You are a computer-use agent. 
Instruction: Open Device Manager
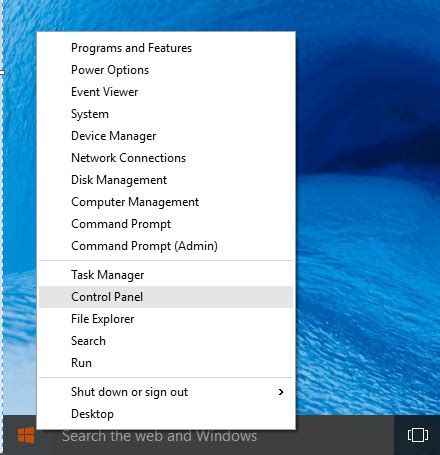tap(166, 136)
